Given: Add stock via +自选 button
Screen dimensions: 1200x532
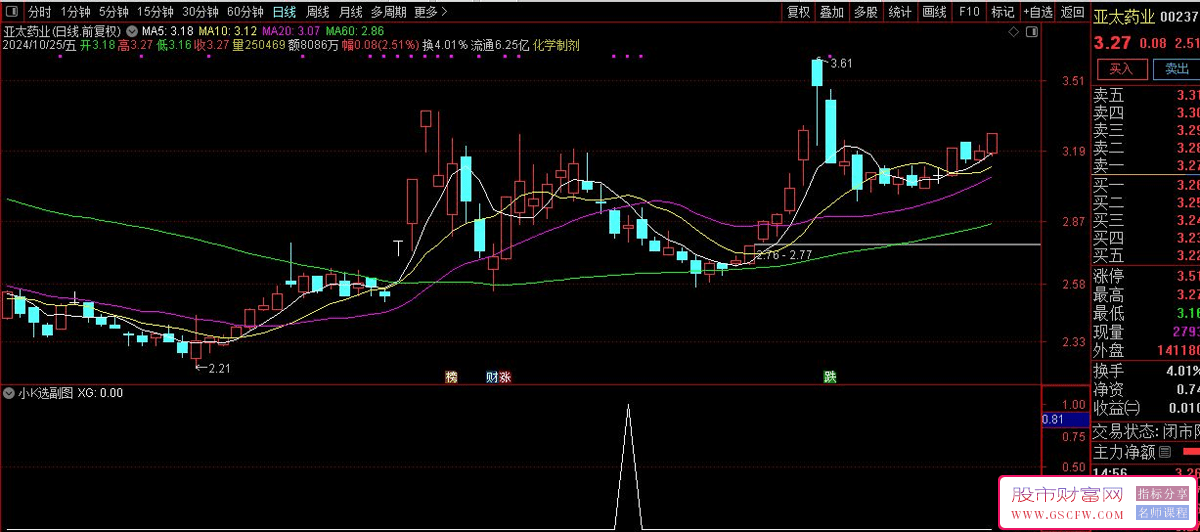Looking at the screenshot, I should point(1037,12).
